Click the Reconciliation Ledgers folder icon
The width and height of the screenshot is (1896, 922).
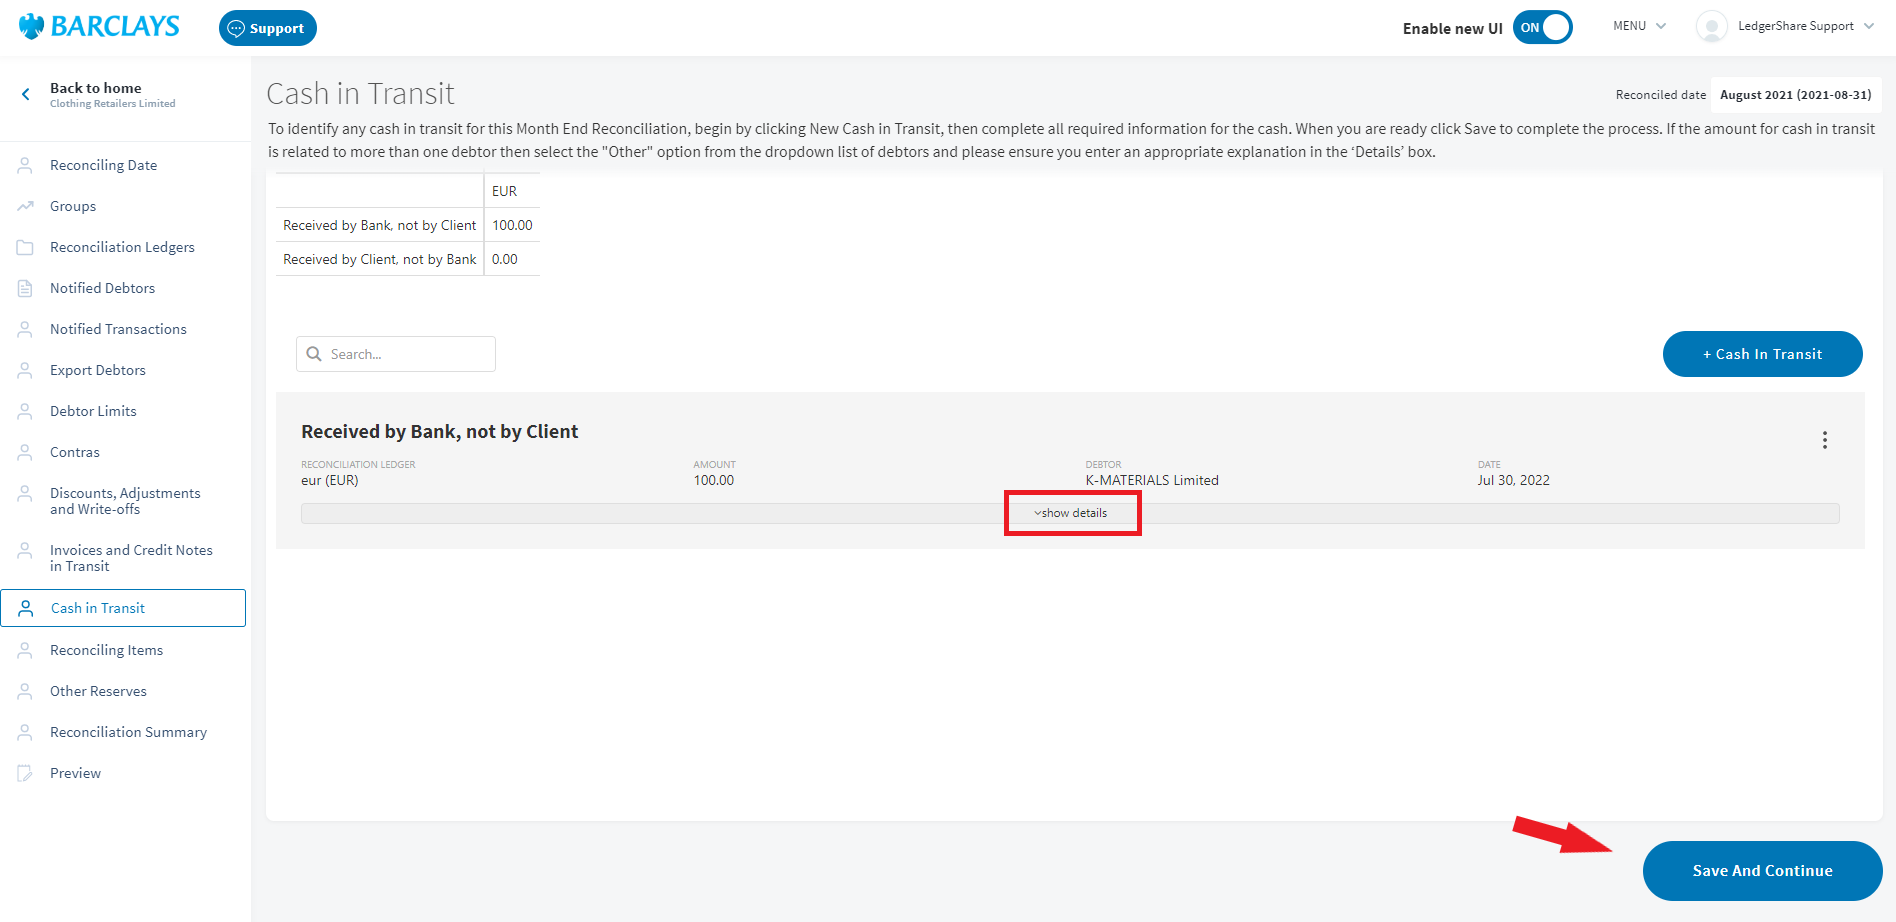coord(25,247)
